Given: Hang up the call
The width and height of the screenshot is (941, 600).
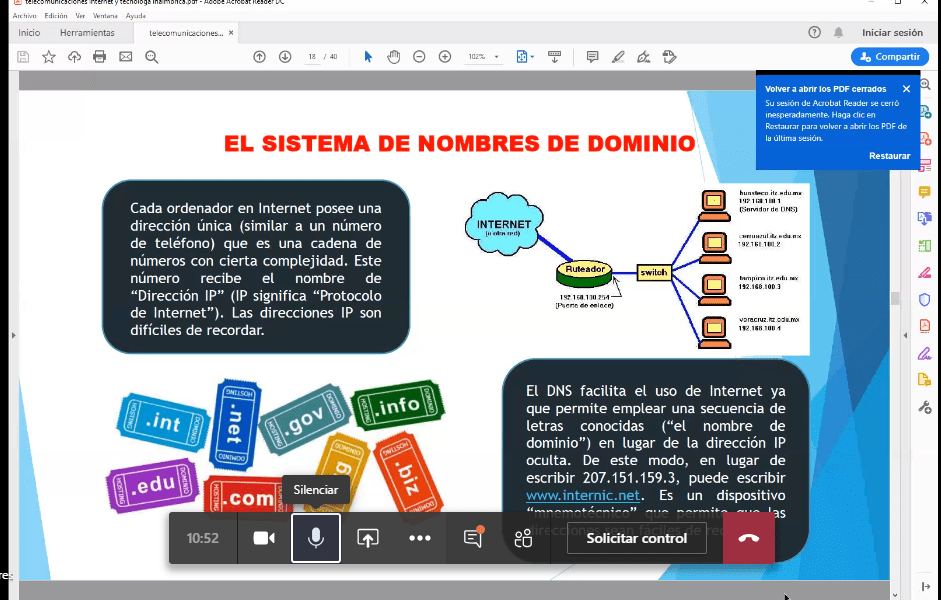Looking at the screenshot, I should pyautogui.click(x=748, y=538).
